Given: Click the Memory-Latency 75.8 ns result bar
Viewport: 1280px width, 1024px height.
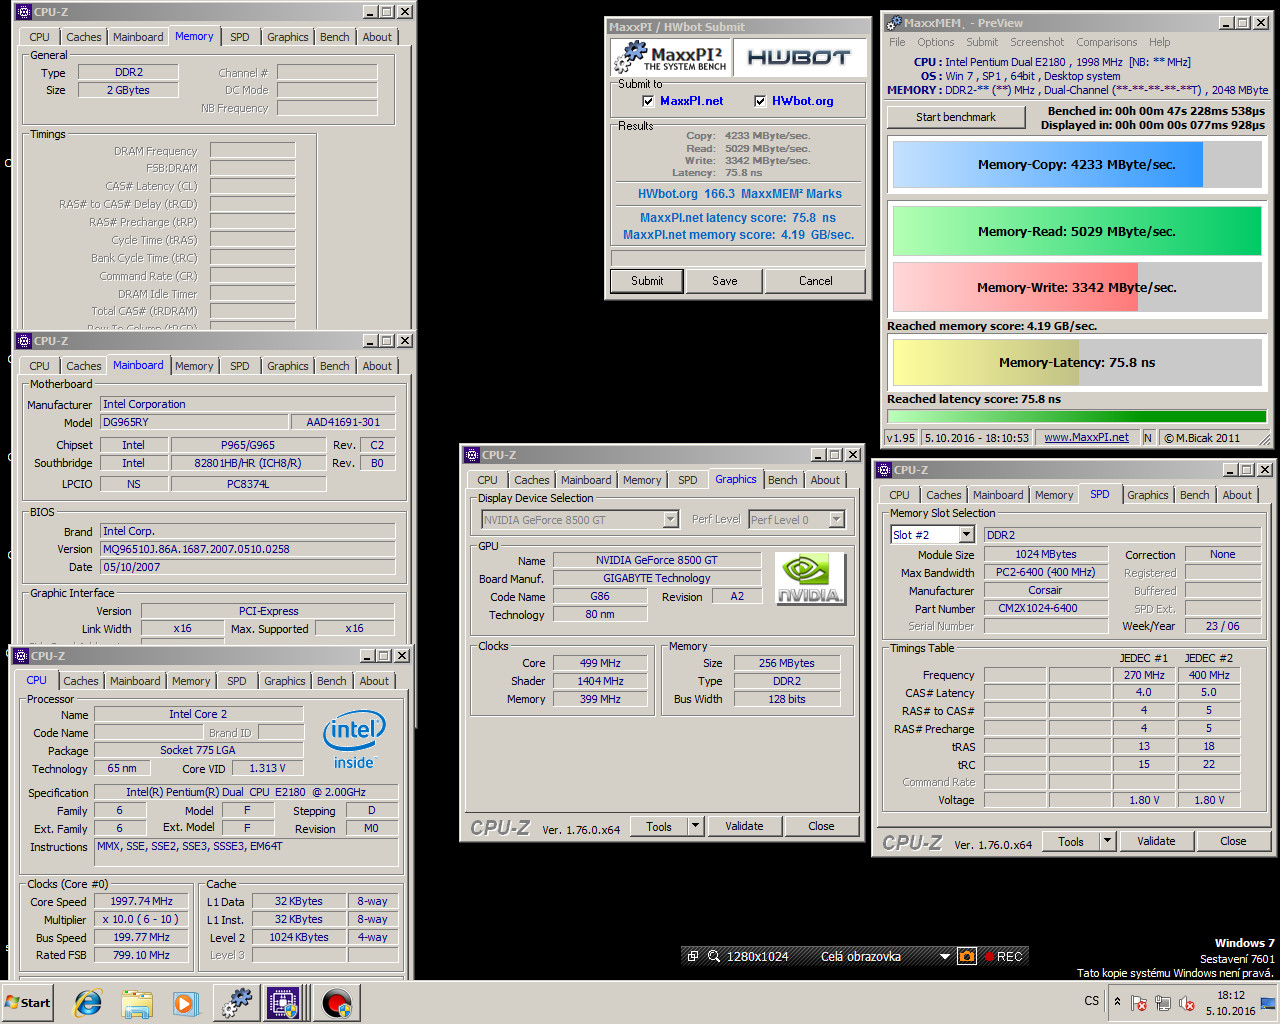Looking at the screenshot, I should coord(1077,362).
